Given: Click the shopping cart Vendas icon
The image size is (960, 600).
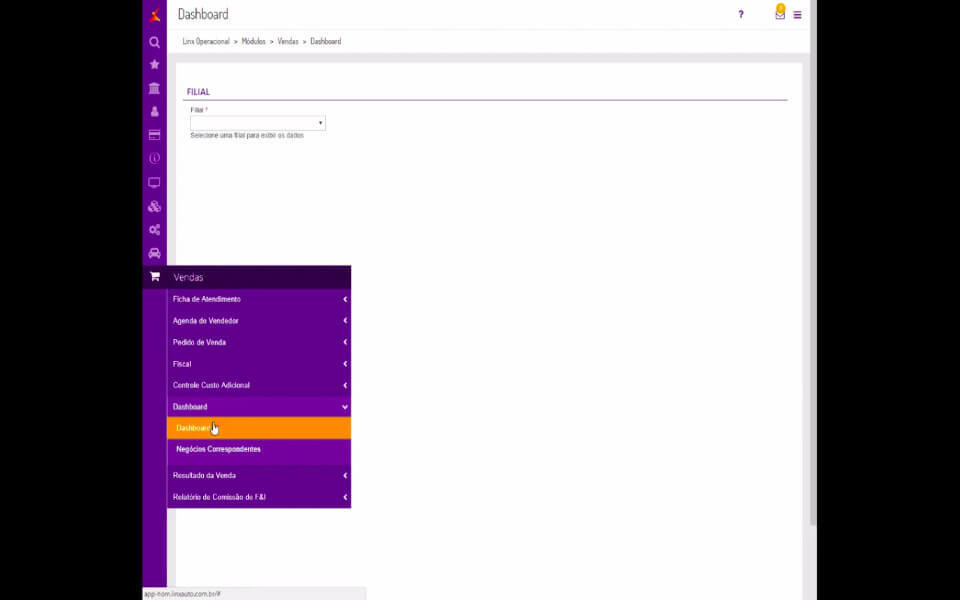Looking at the screenshot, I should pyautogui.click(x=155, y=277).
